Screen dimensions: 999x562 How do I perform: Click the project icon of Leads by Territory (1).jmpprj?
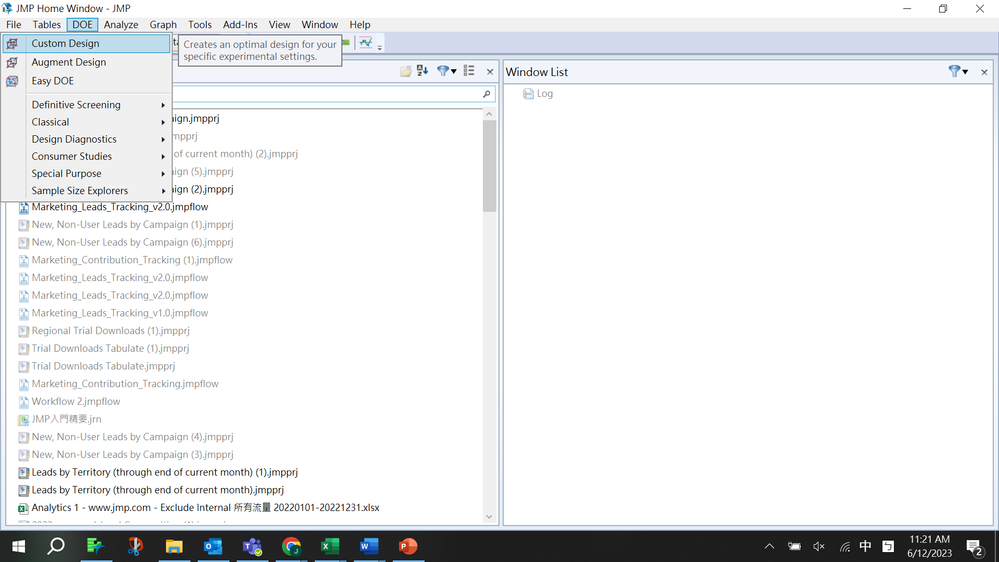[24, 473]
